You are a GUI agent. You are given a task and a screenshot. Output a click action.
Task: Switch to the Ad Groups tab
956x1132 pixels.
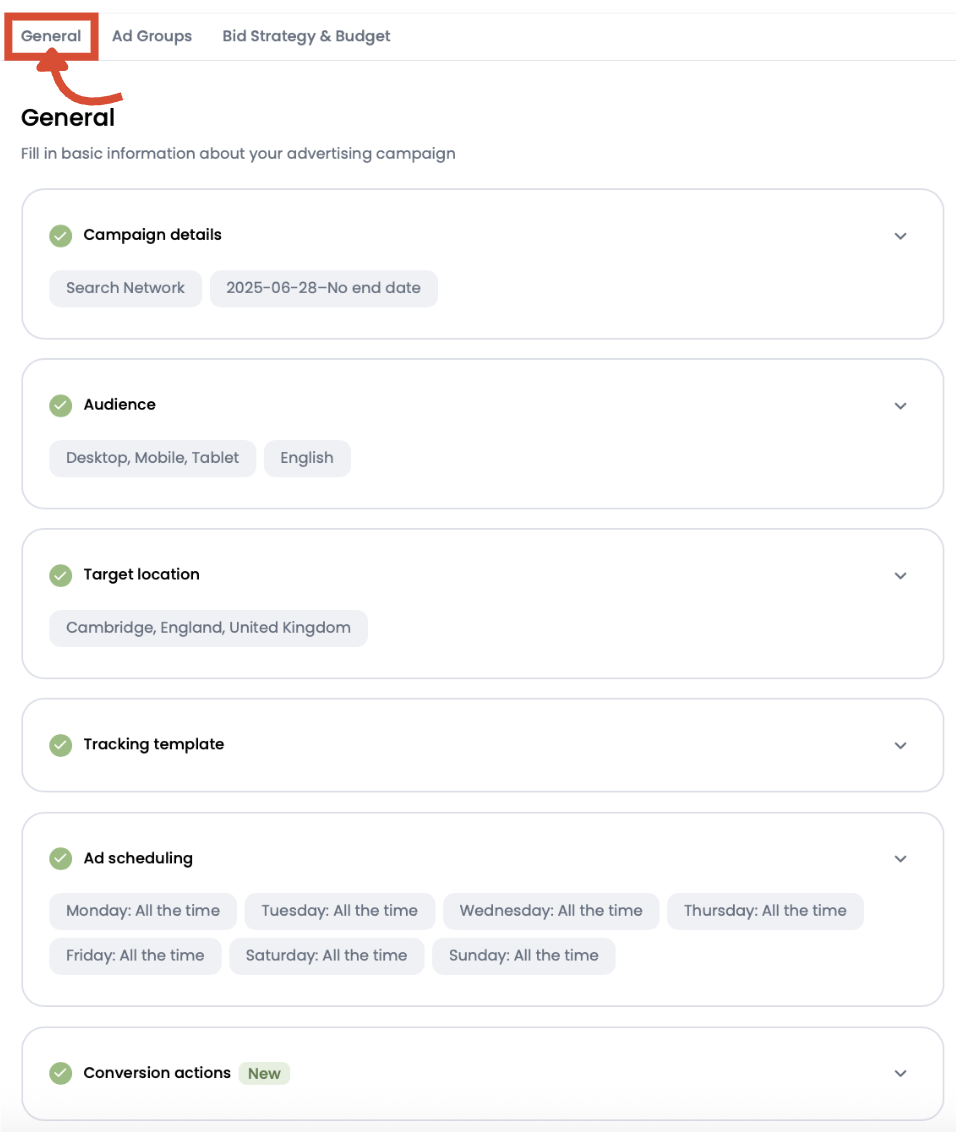(151, 36)
